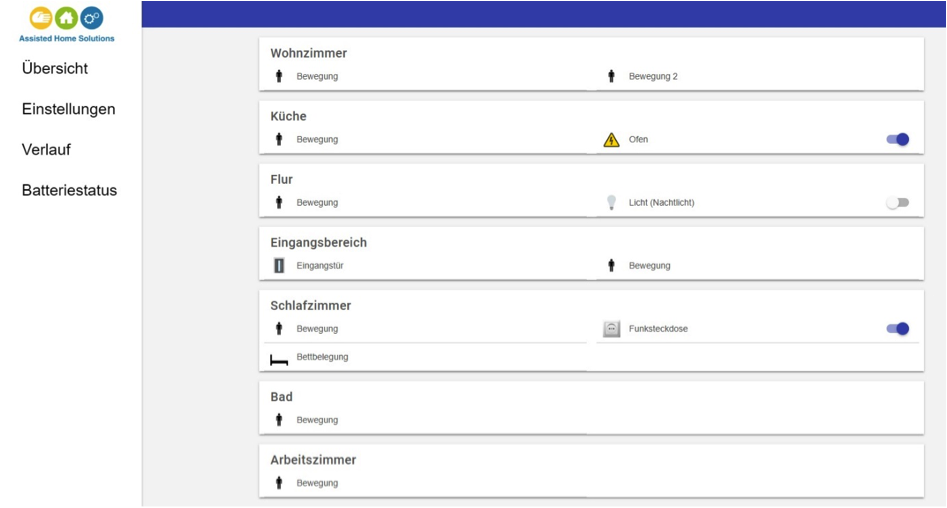Show the Batteriestatus page
Screen dimensions: 947x508
pyautogui.click(x=69, y=190)
